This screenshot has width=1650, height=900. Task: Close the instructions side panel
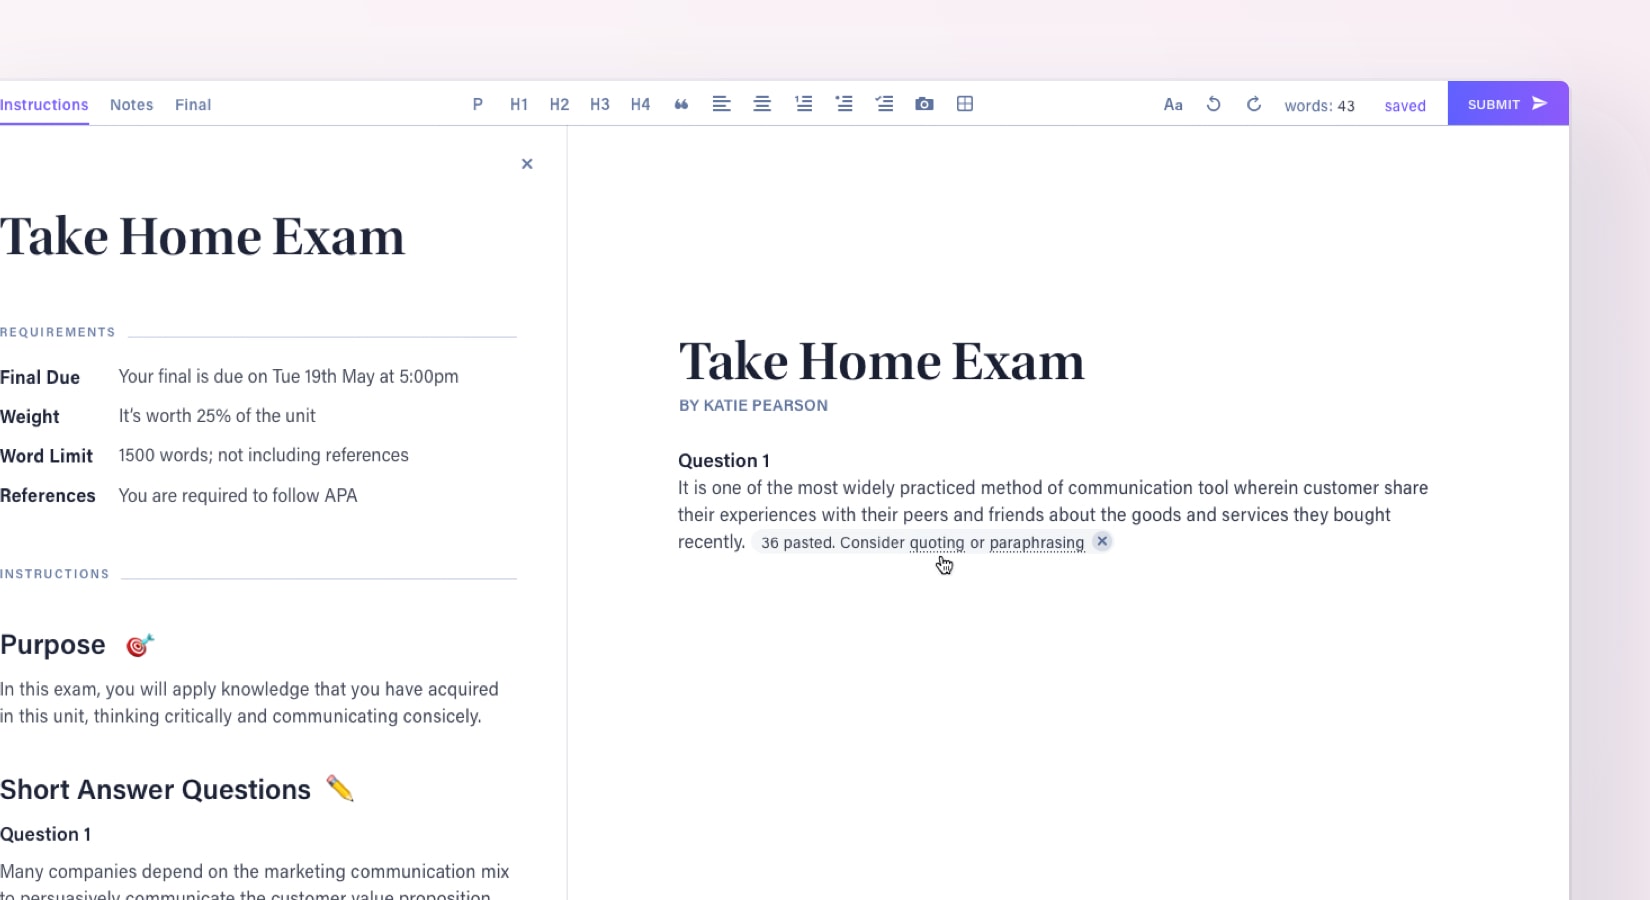point(527,164)
